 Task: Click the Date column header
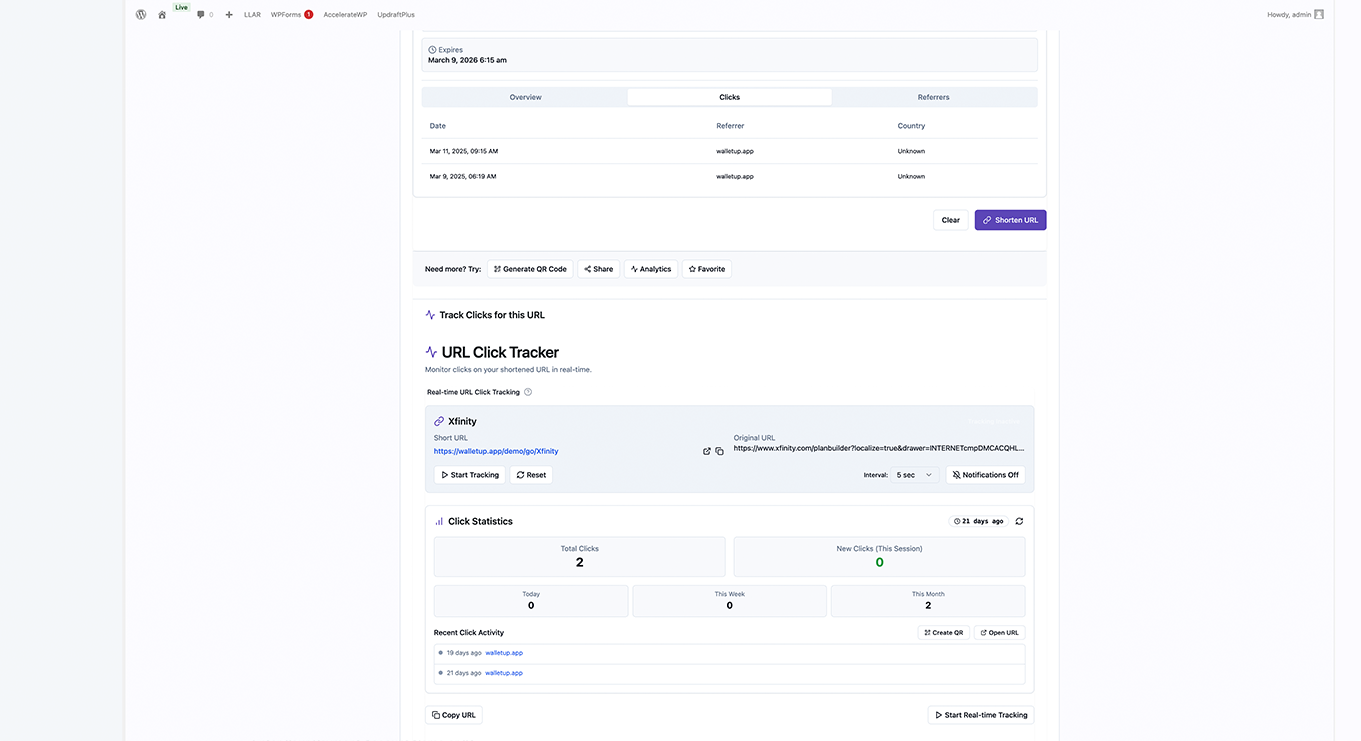pyautogui.click(x=438, y=126)
